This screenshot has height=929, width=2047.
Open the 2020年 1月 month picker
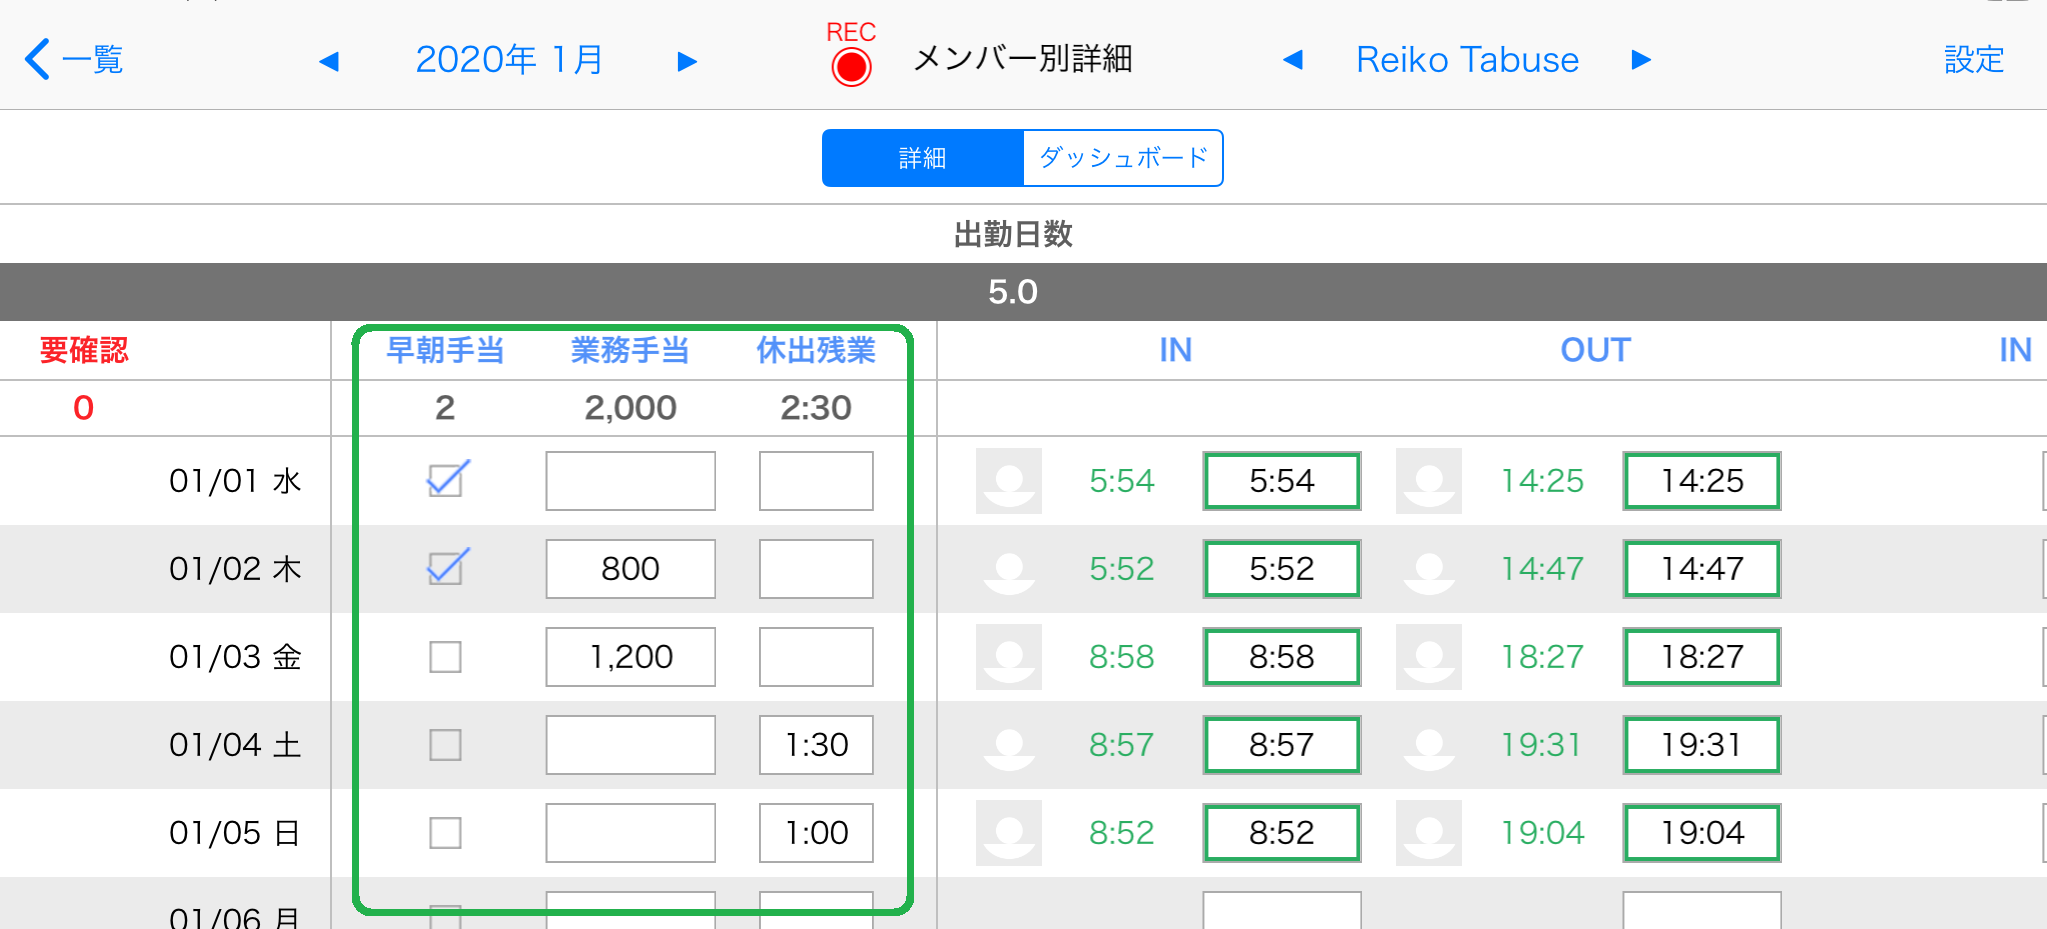pyautogui.click(x=509, y=60)
